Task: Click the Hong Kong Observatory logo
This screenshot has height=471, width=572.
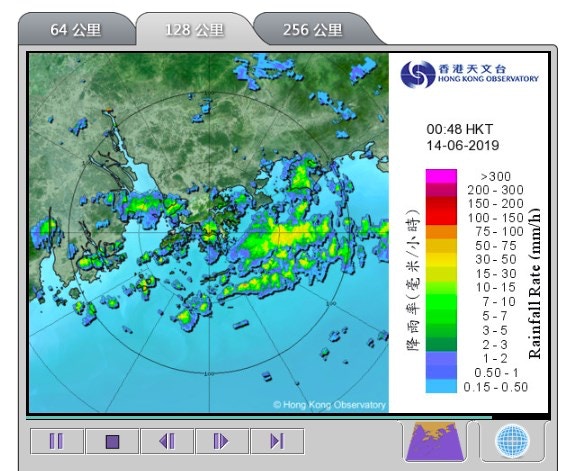Action: tap(469, 74)
